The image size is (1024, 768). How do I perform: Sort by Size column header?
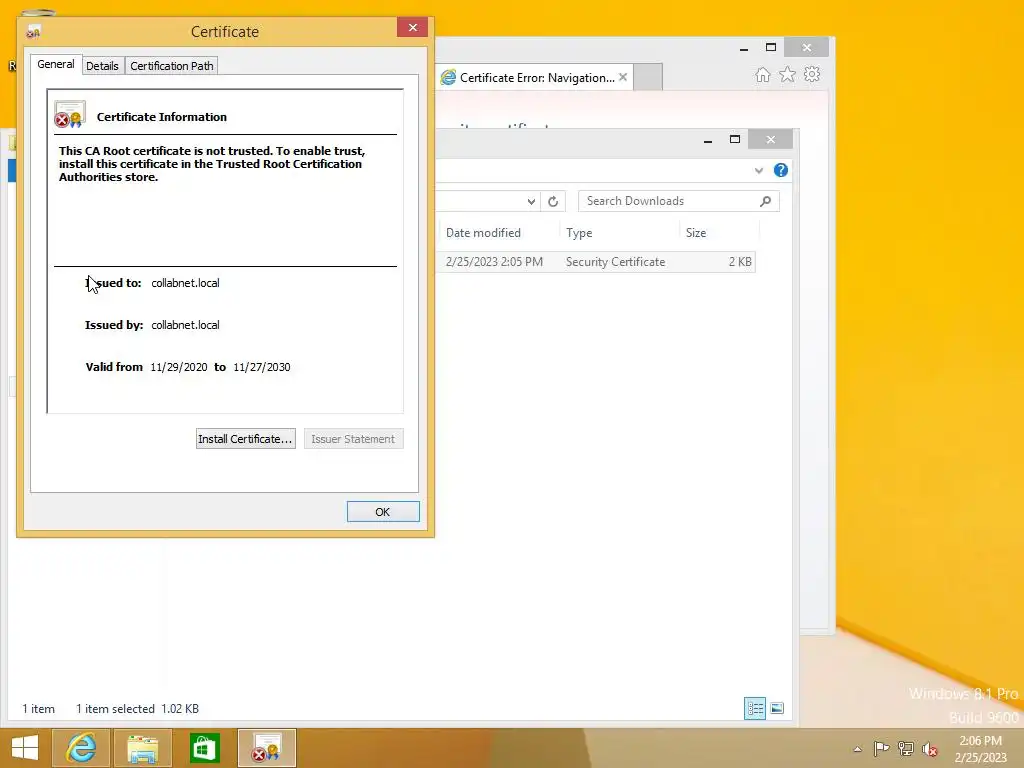pyautogui.click(x=696, y=232)
